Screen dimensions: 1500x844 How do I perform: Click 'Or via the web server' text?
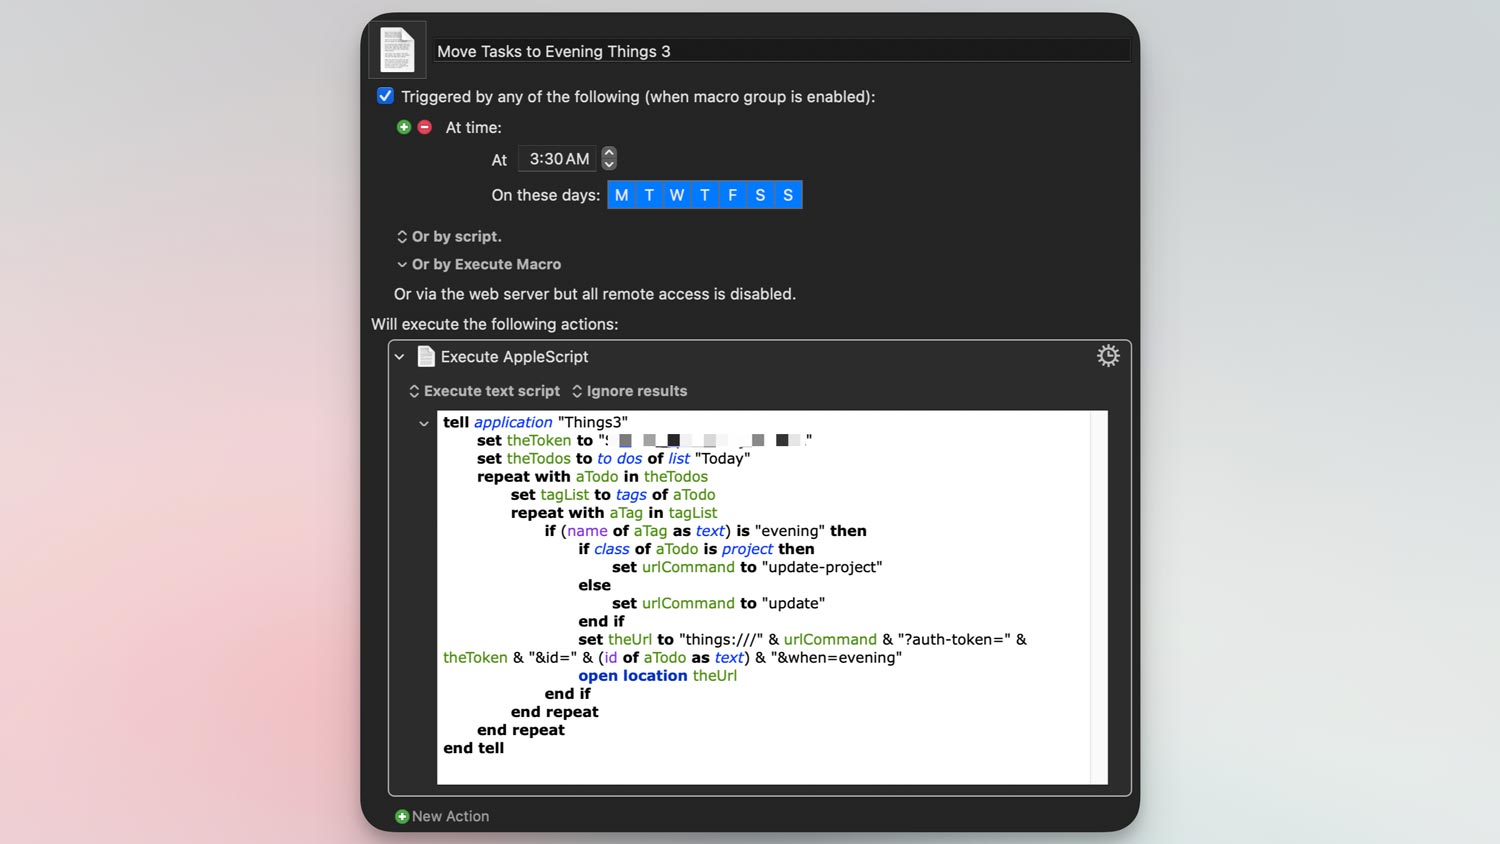595,294
